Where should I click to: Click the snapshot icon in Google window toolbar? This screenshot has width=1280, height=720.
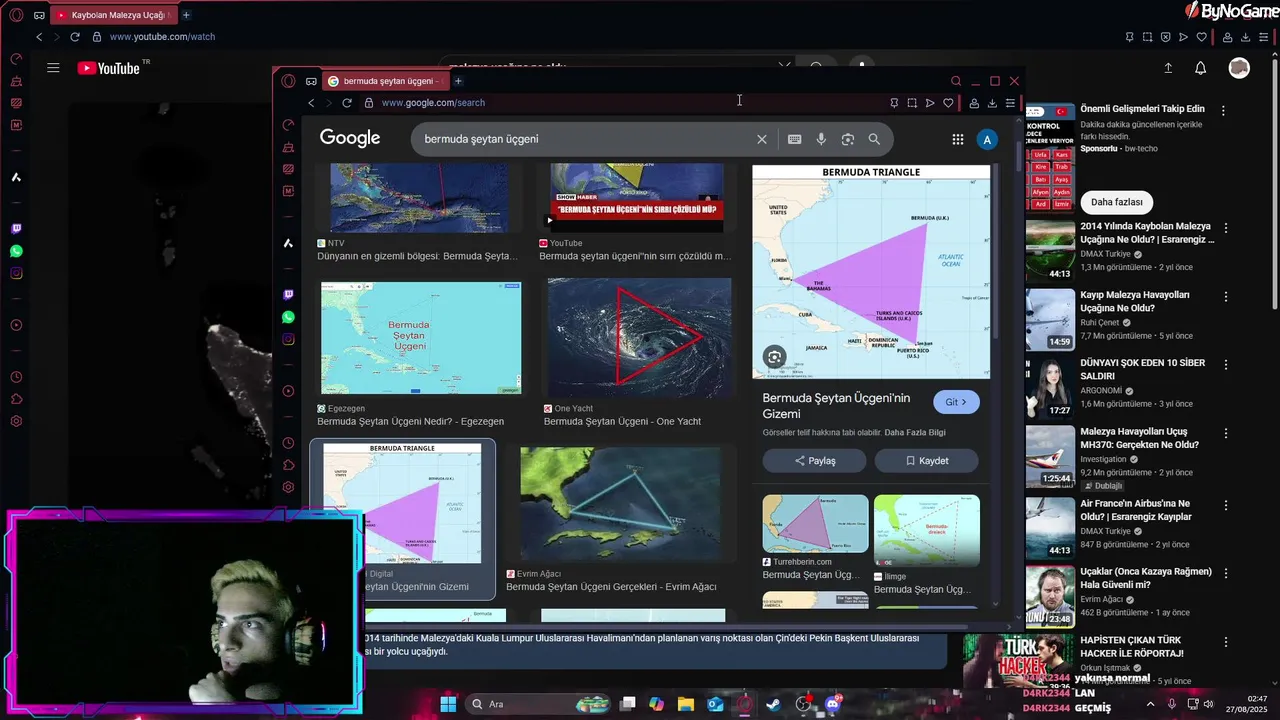[x=912, y=103]
